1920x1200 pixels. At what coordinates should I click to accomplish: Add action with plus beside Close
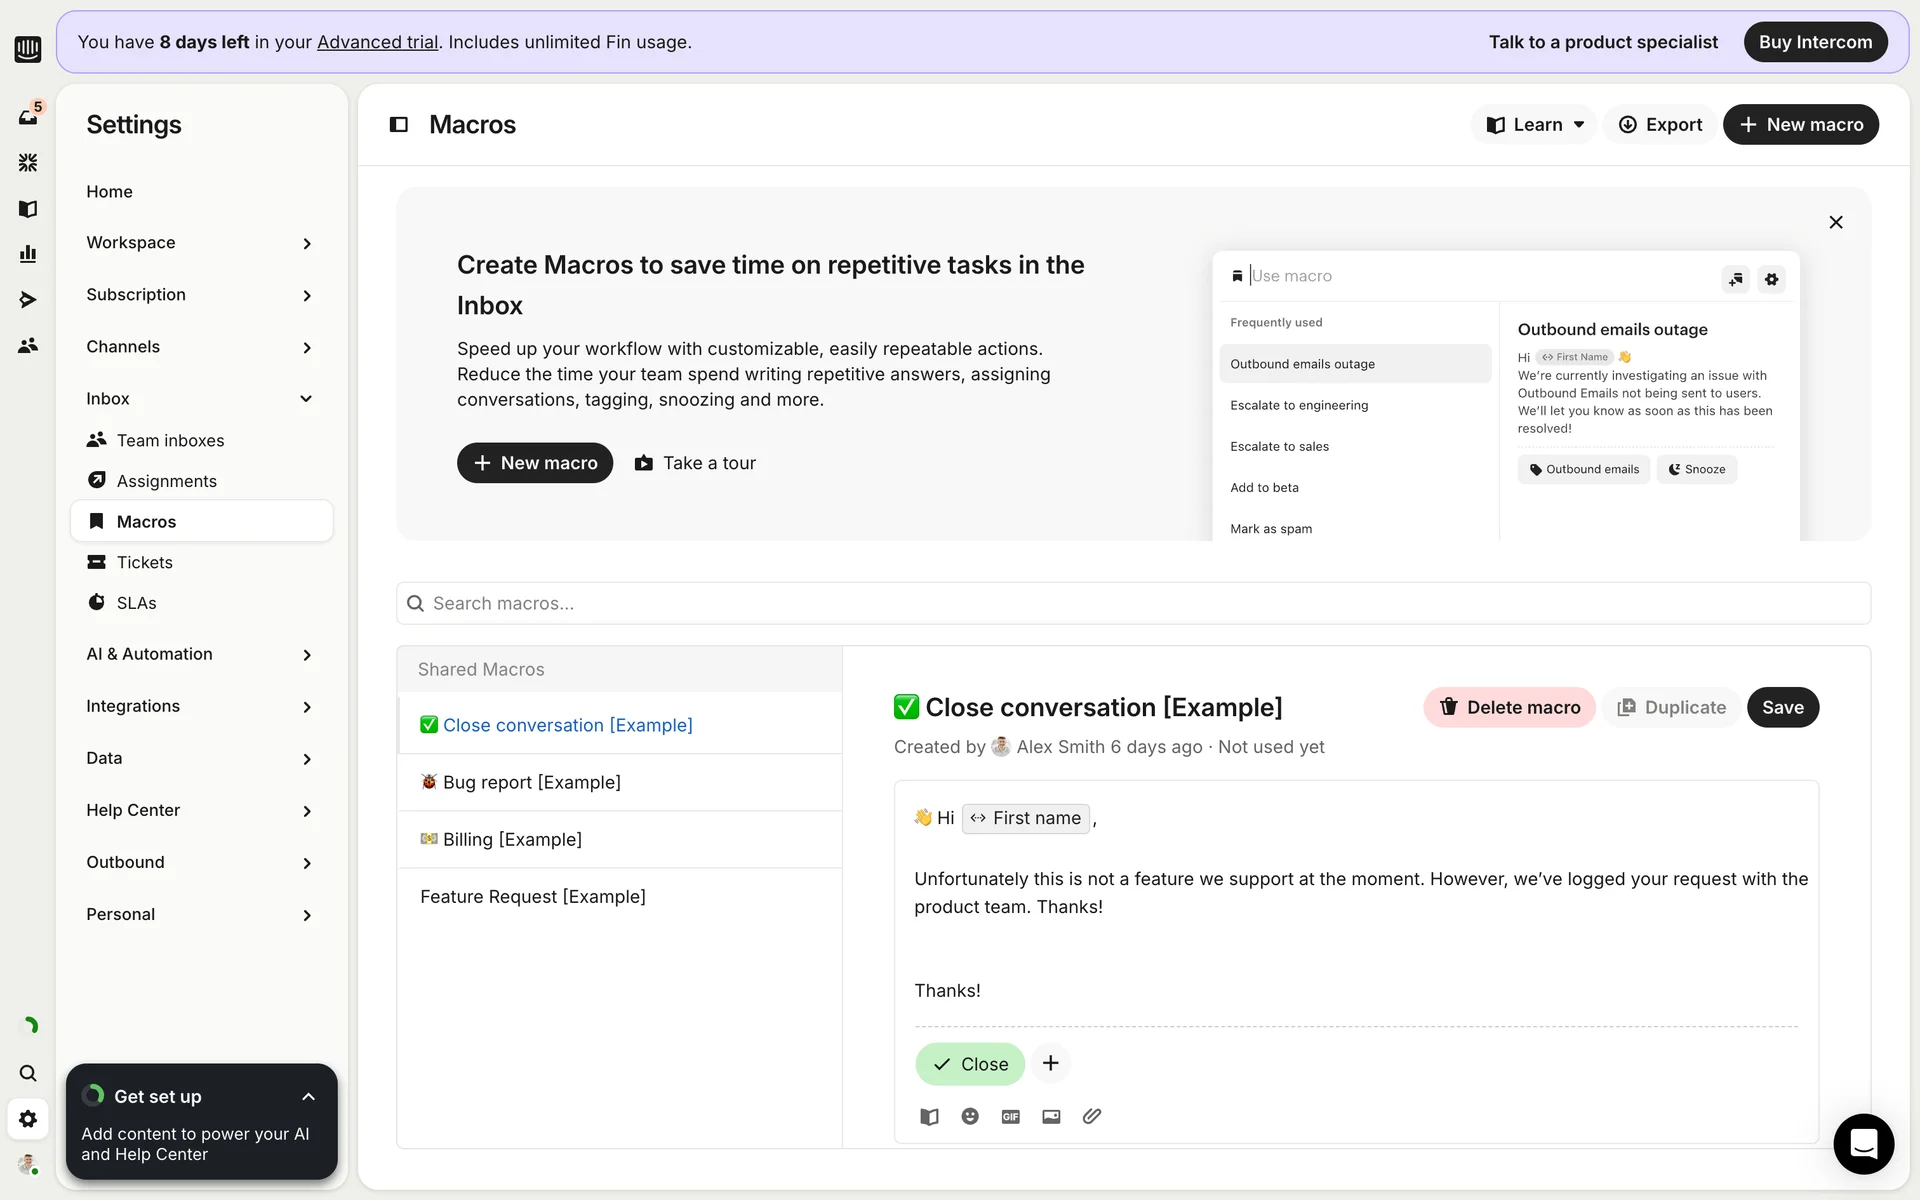(x=1050, y=1063)
